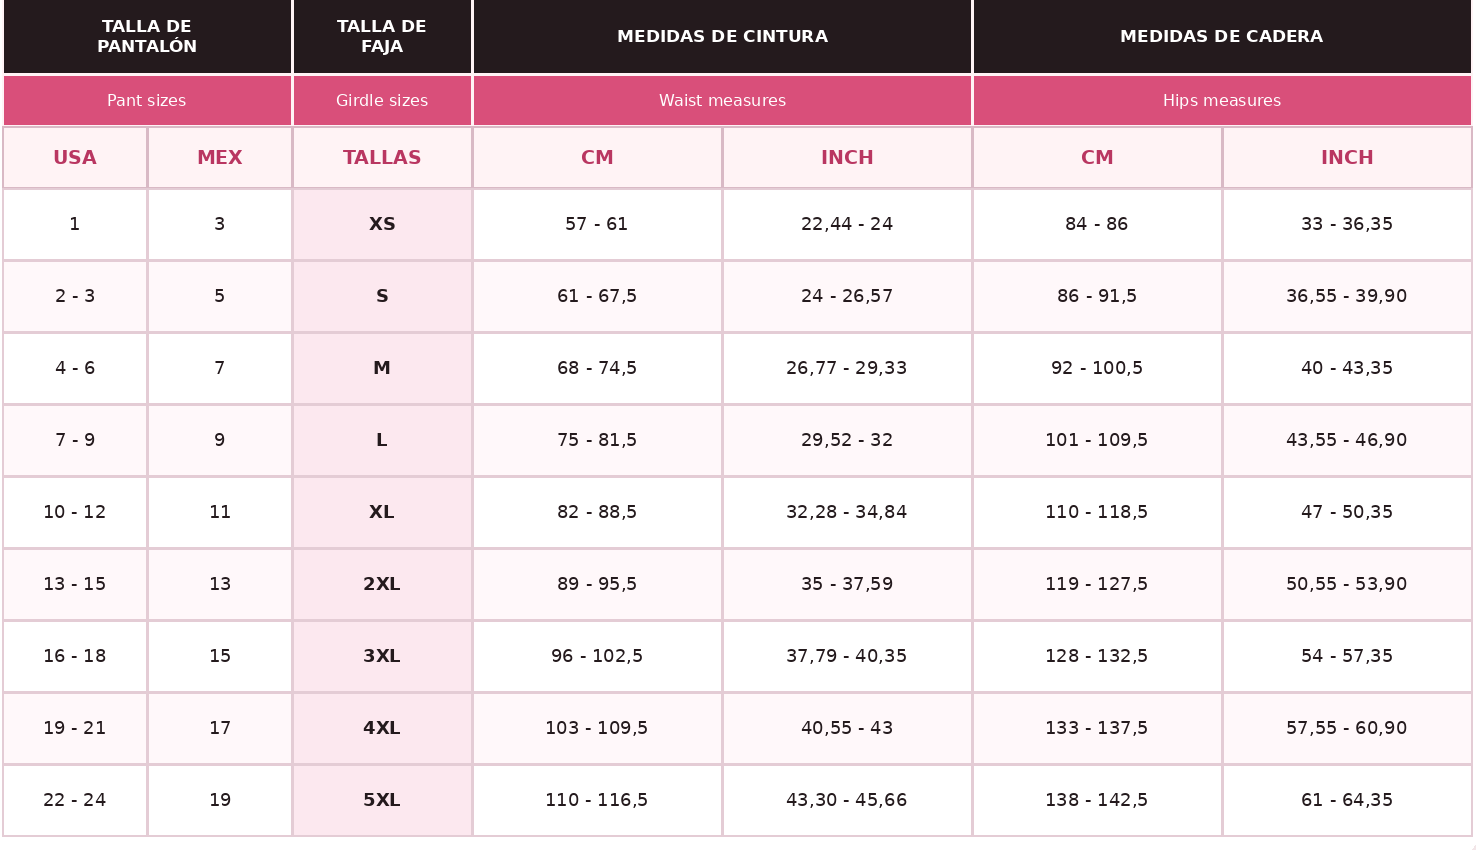Click the Hips measures subheader
Screen dimensions: 1476x850
pyautogui.click(x=1222, y=101)
